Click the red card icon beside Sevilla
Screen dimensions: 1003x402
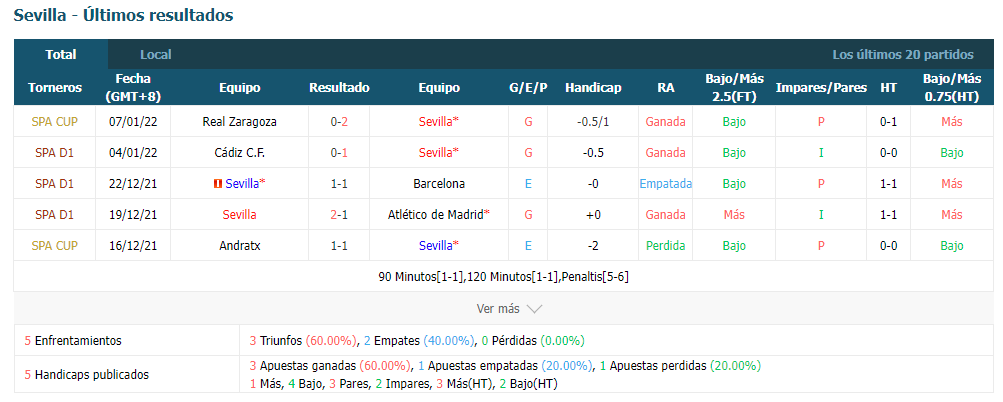(x=217, y=184)
